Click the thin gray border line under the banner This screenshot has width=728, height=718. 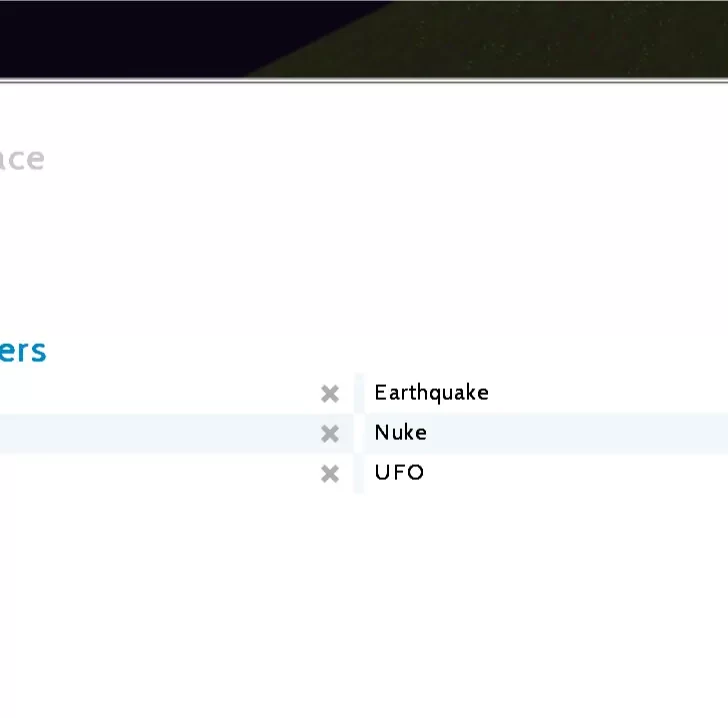point(364,79)
